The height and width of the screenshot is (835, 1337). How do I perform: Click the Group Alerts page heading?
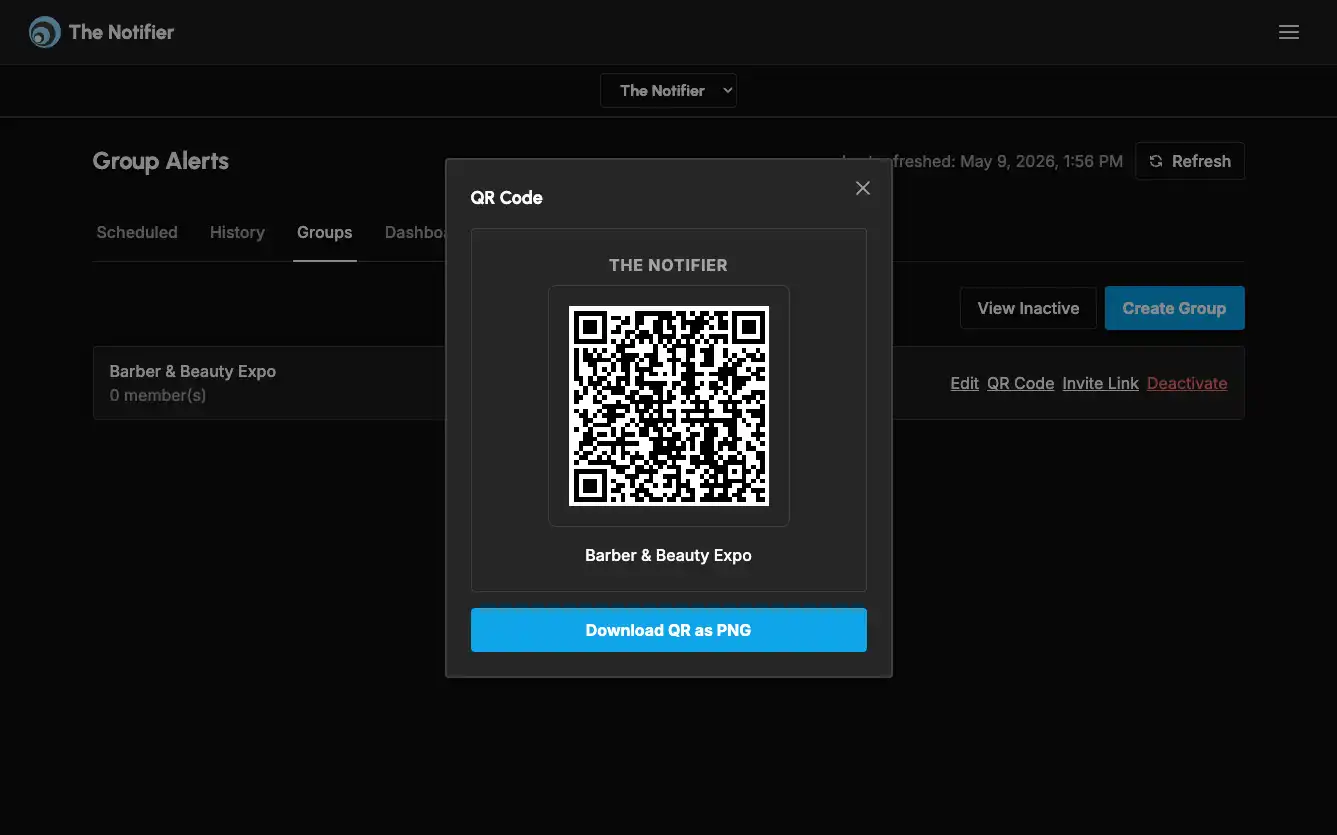point(160,161)
